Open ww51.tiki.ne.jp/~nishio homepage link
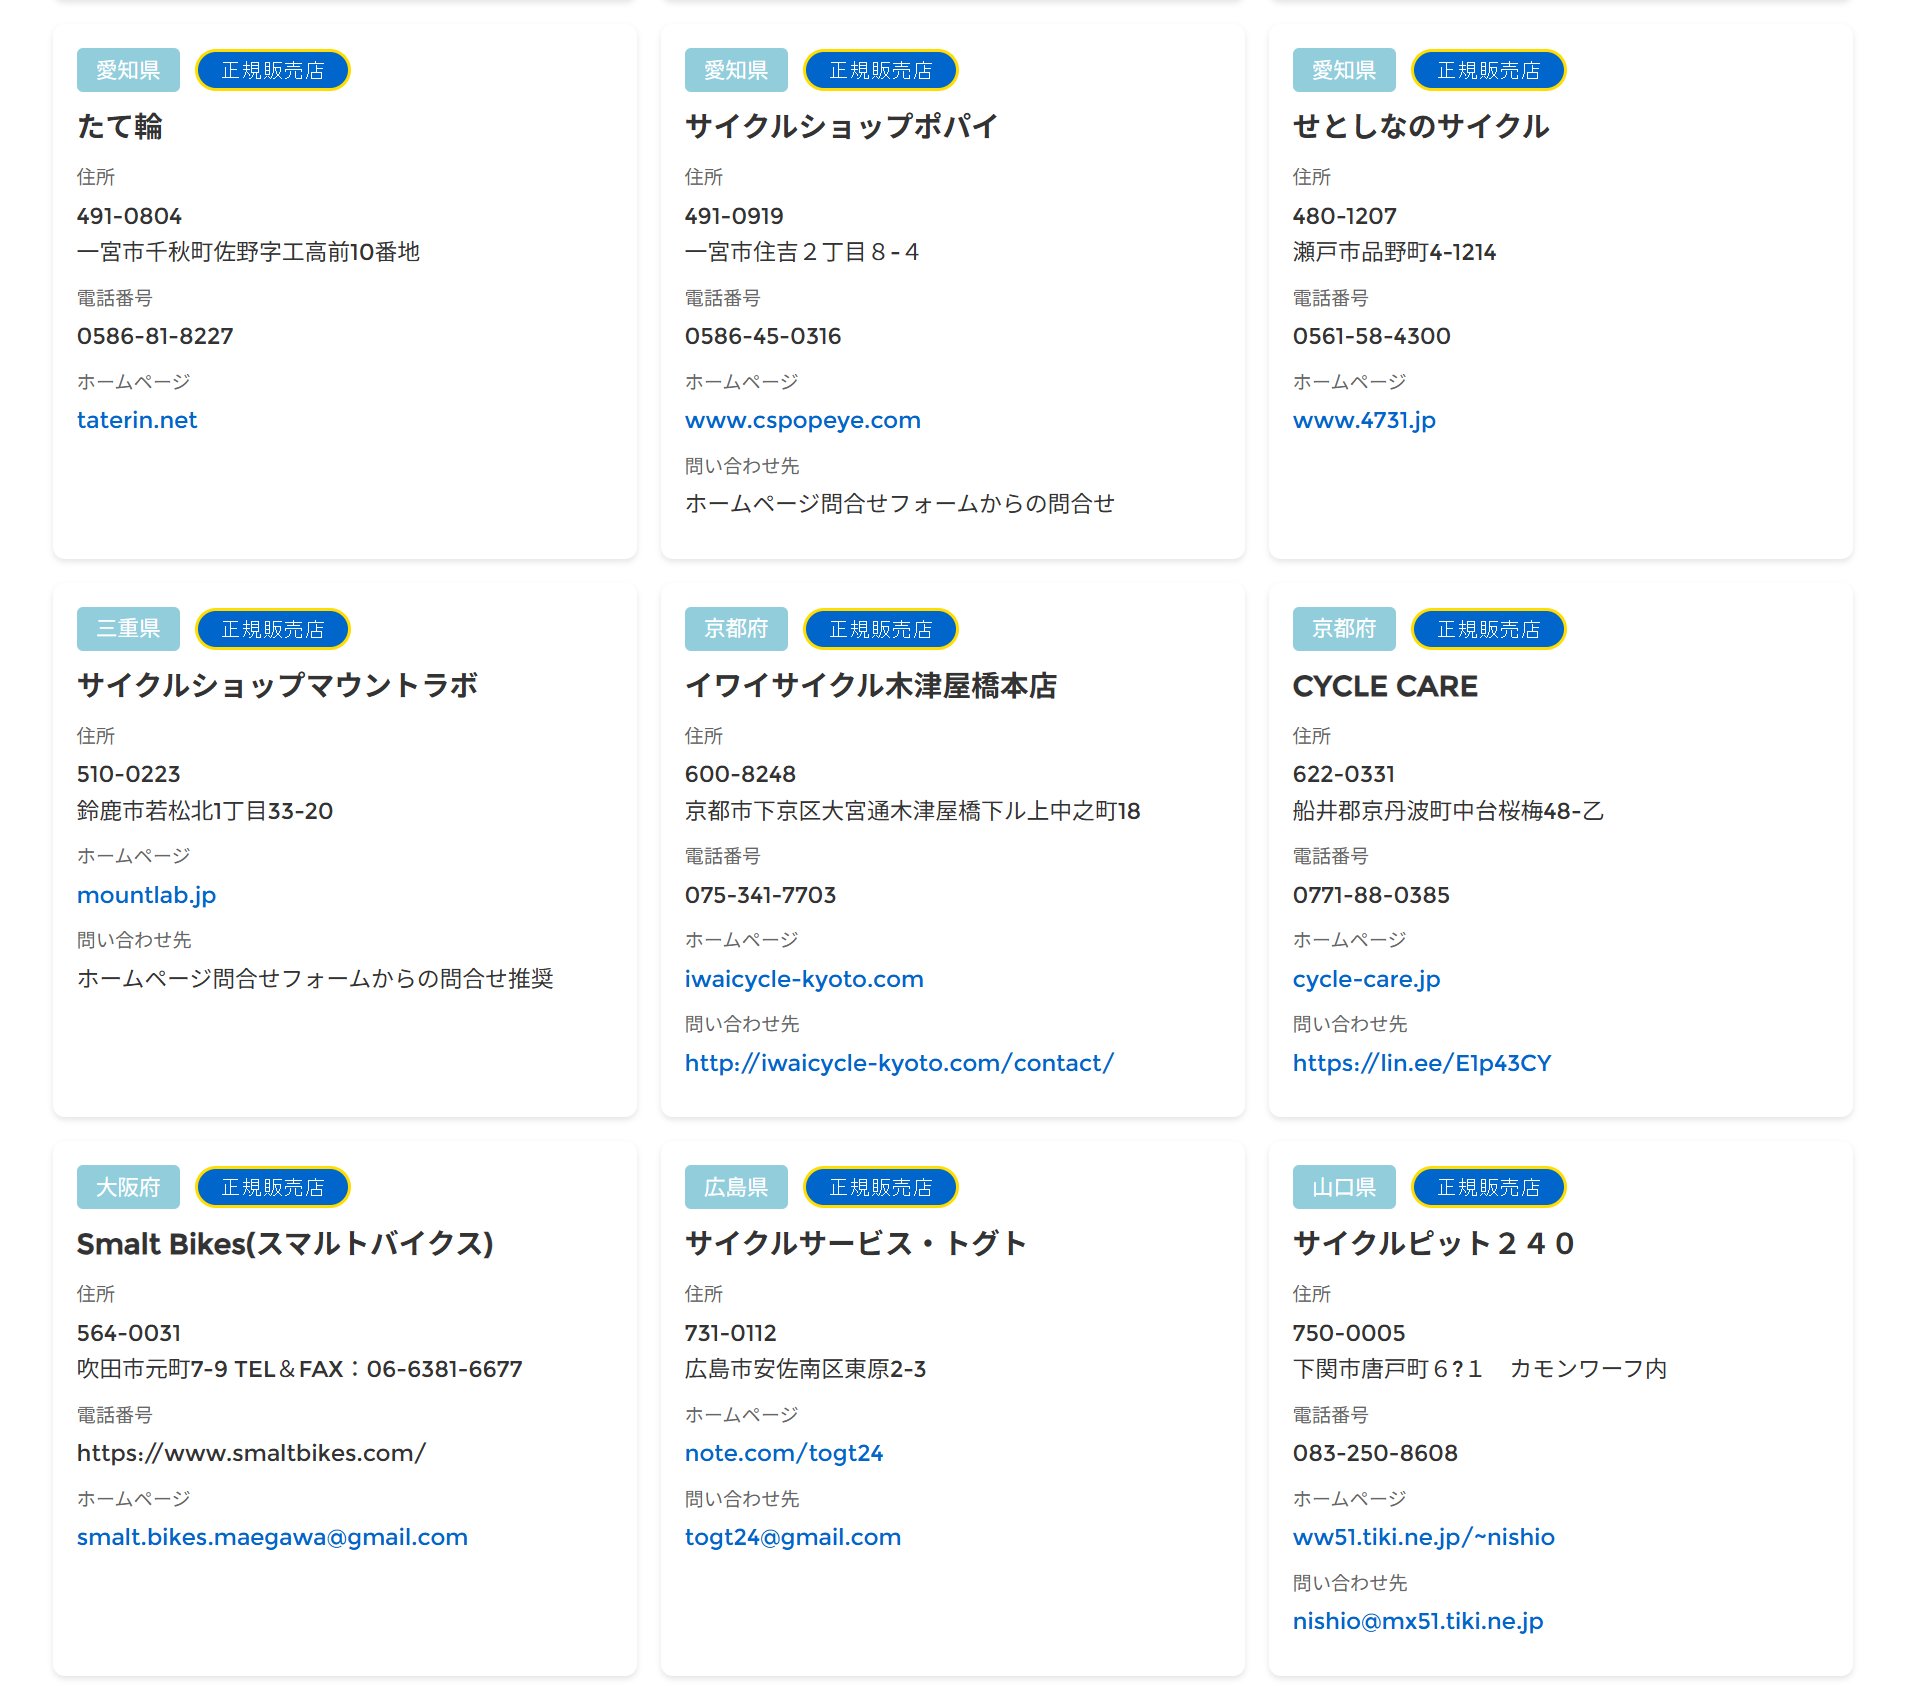This screenshot has height=1690, width=1914. pos(1424,1537)
